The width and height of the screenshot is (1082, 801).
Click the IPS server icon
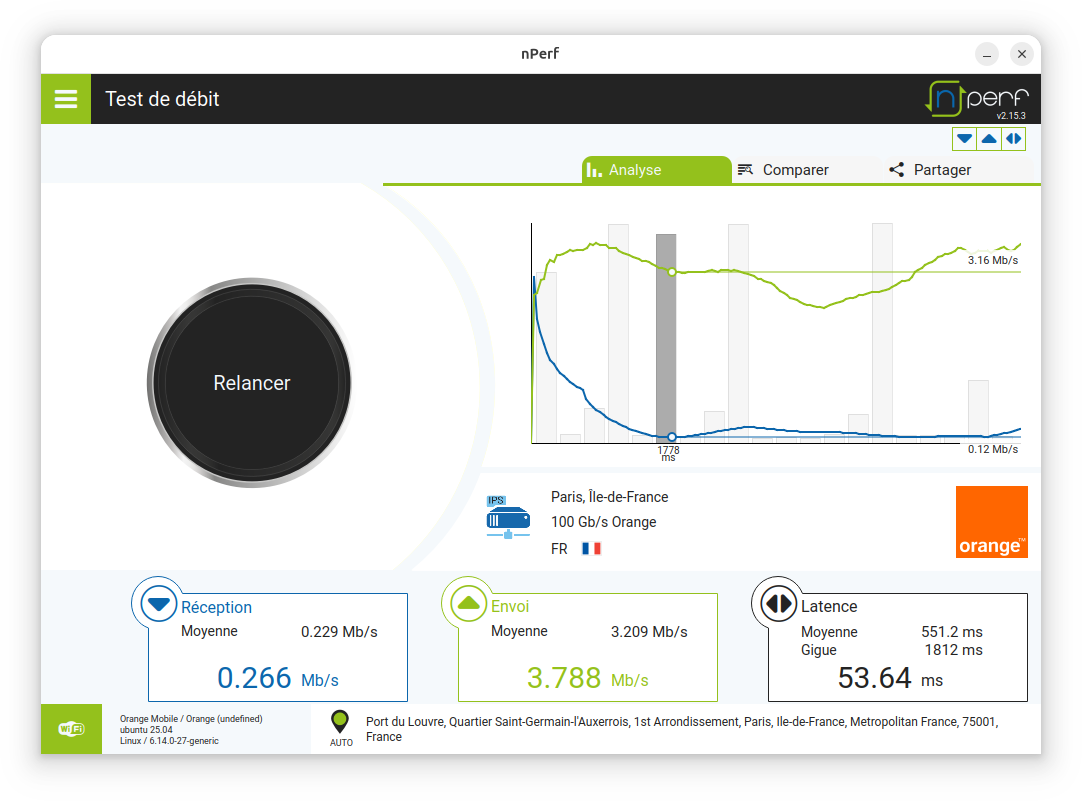pos(508,517)
